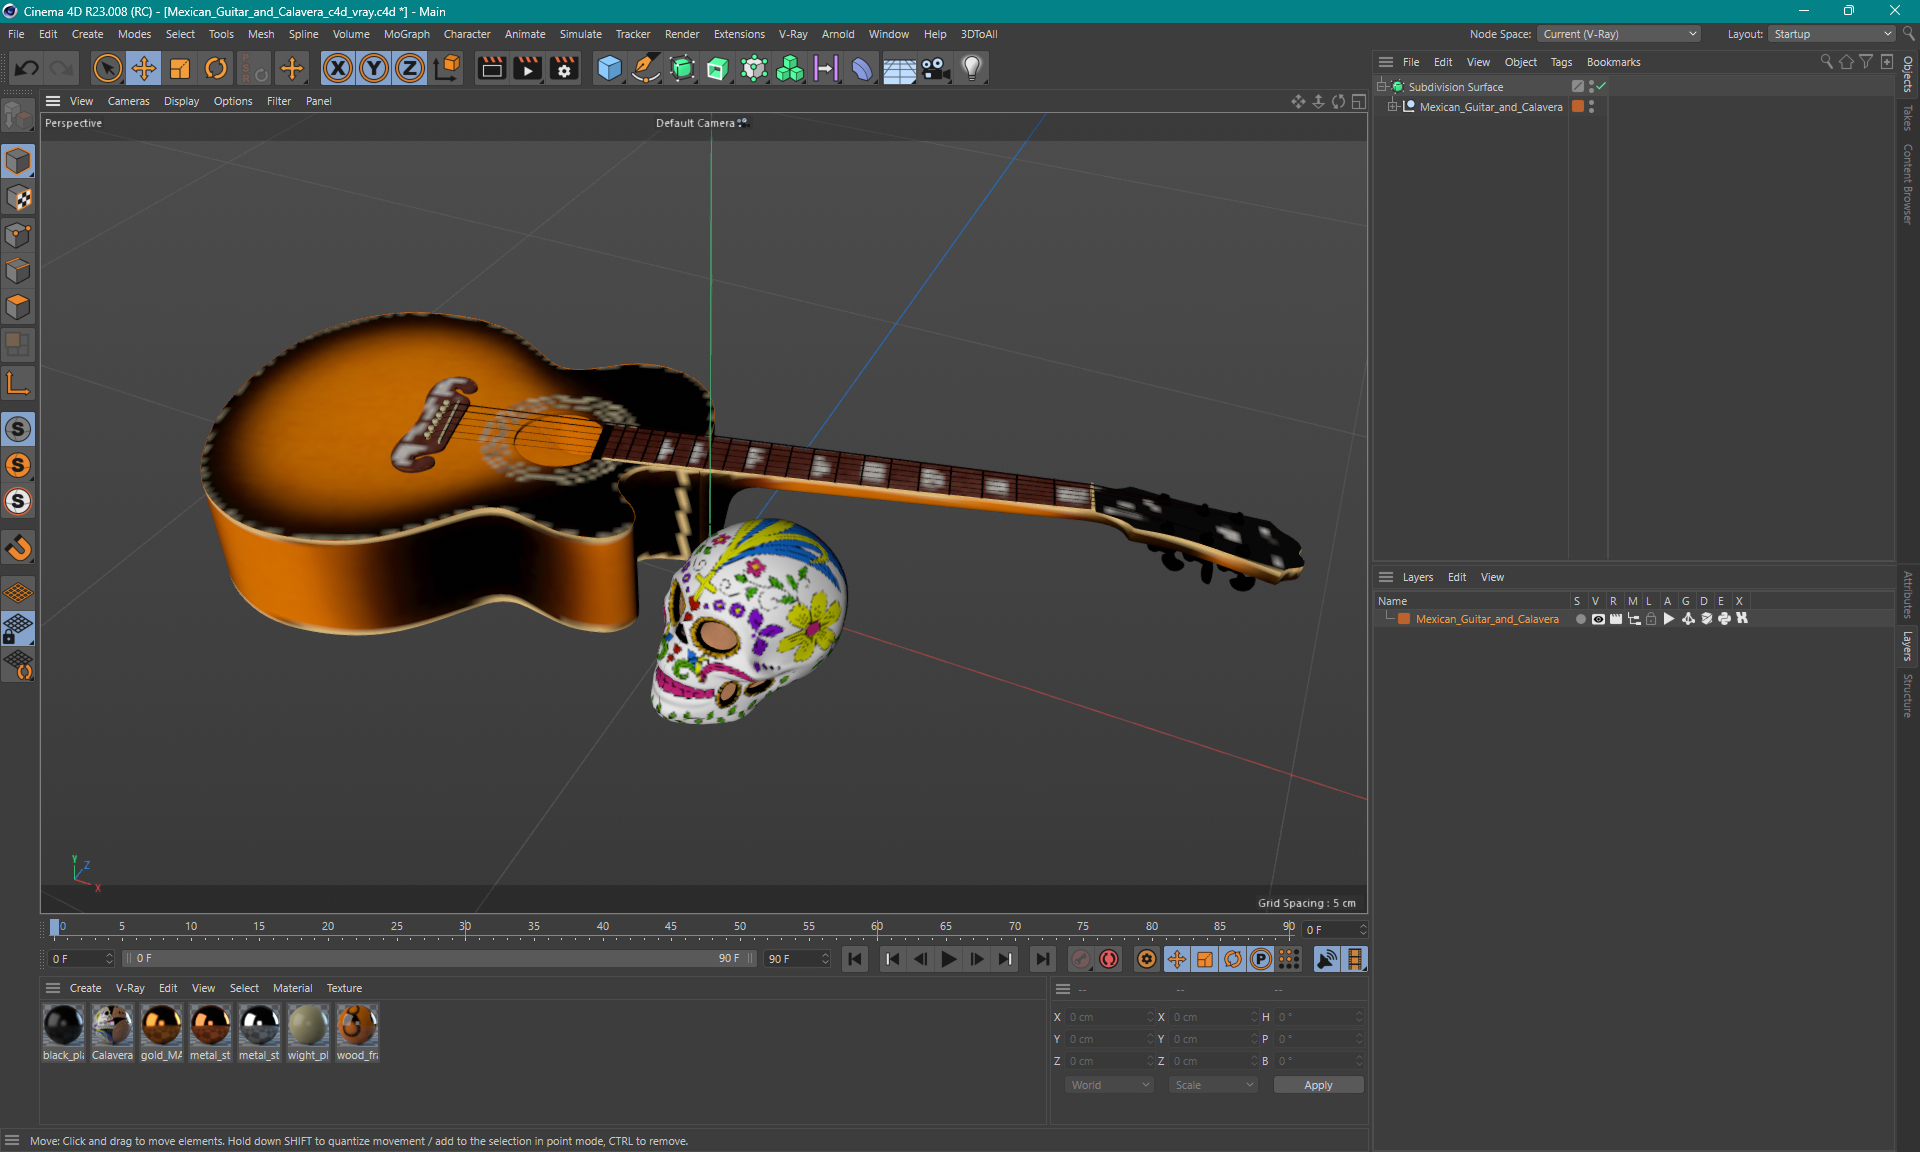Toggle layer solo dot in Layers panel
Viewport: 1920px width, 1152px height.
(x=1580, y=619)
